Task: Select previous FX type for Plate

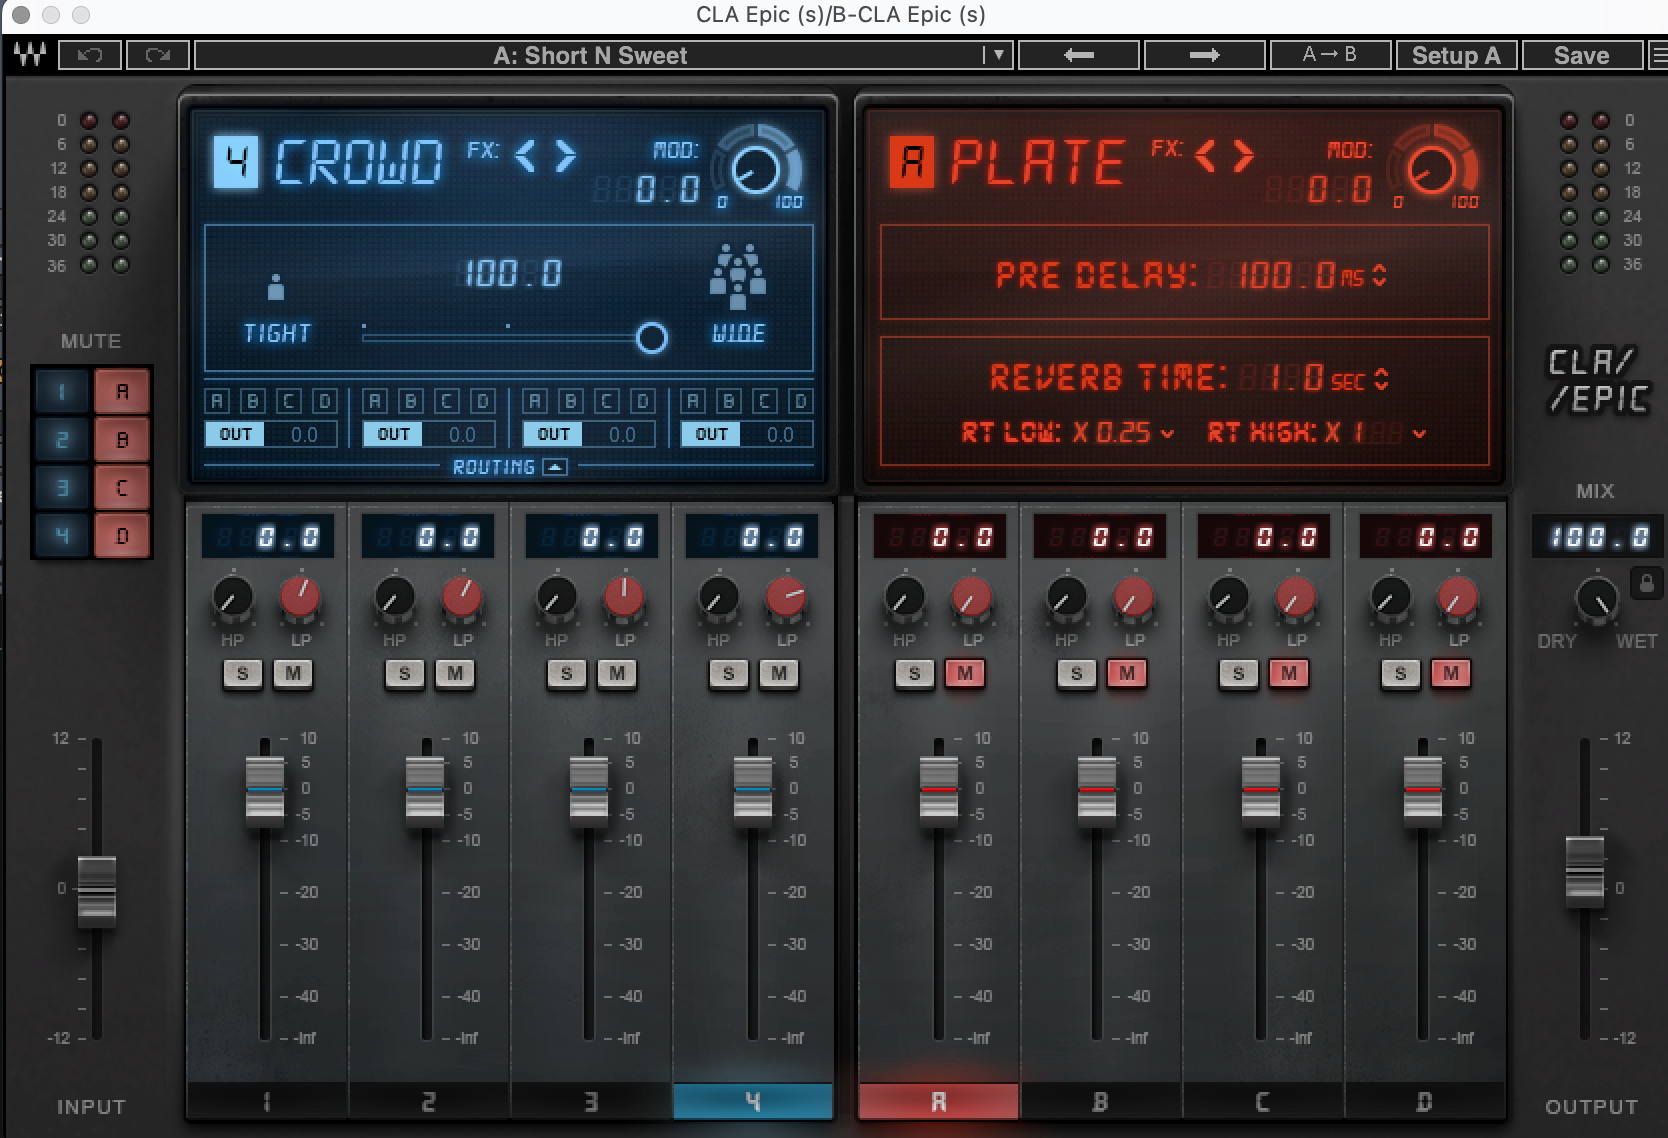Action: 1207,156
